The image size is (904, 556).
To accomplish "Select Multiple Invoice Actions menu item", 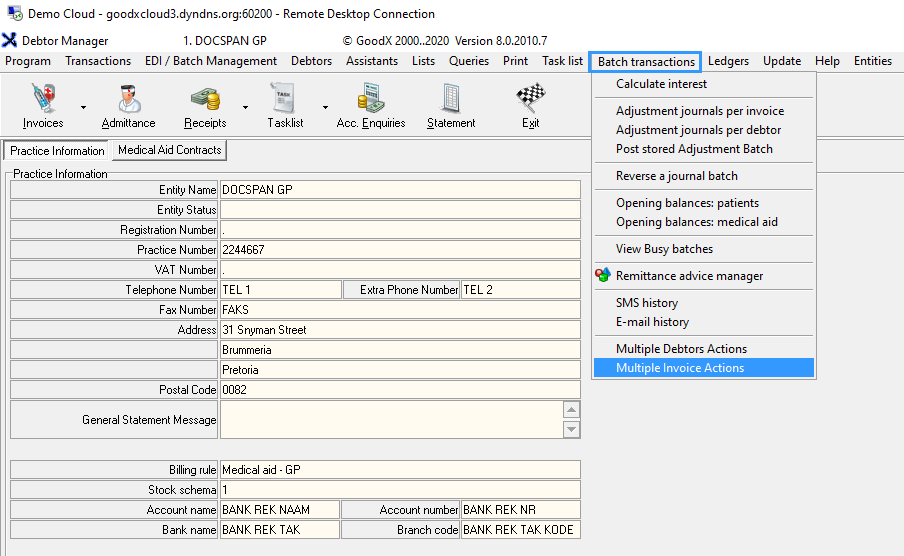I will point(680,368).
